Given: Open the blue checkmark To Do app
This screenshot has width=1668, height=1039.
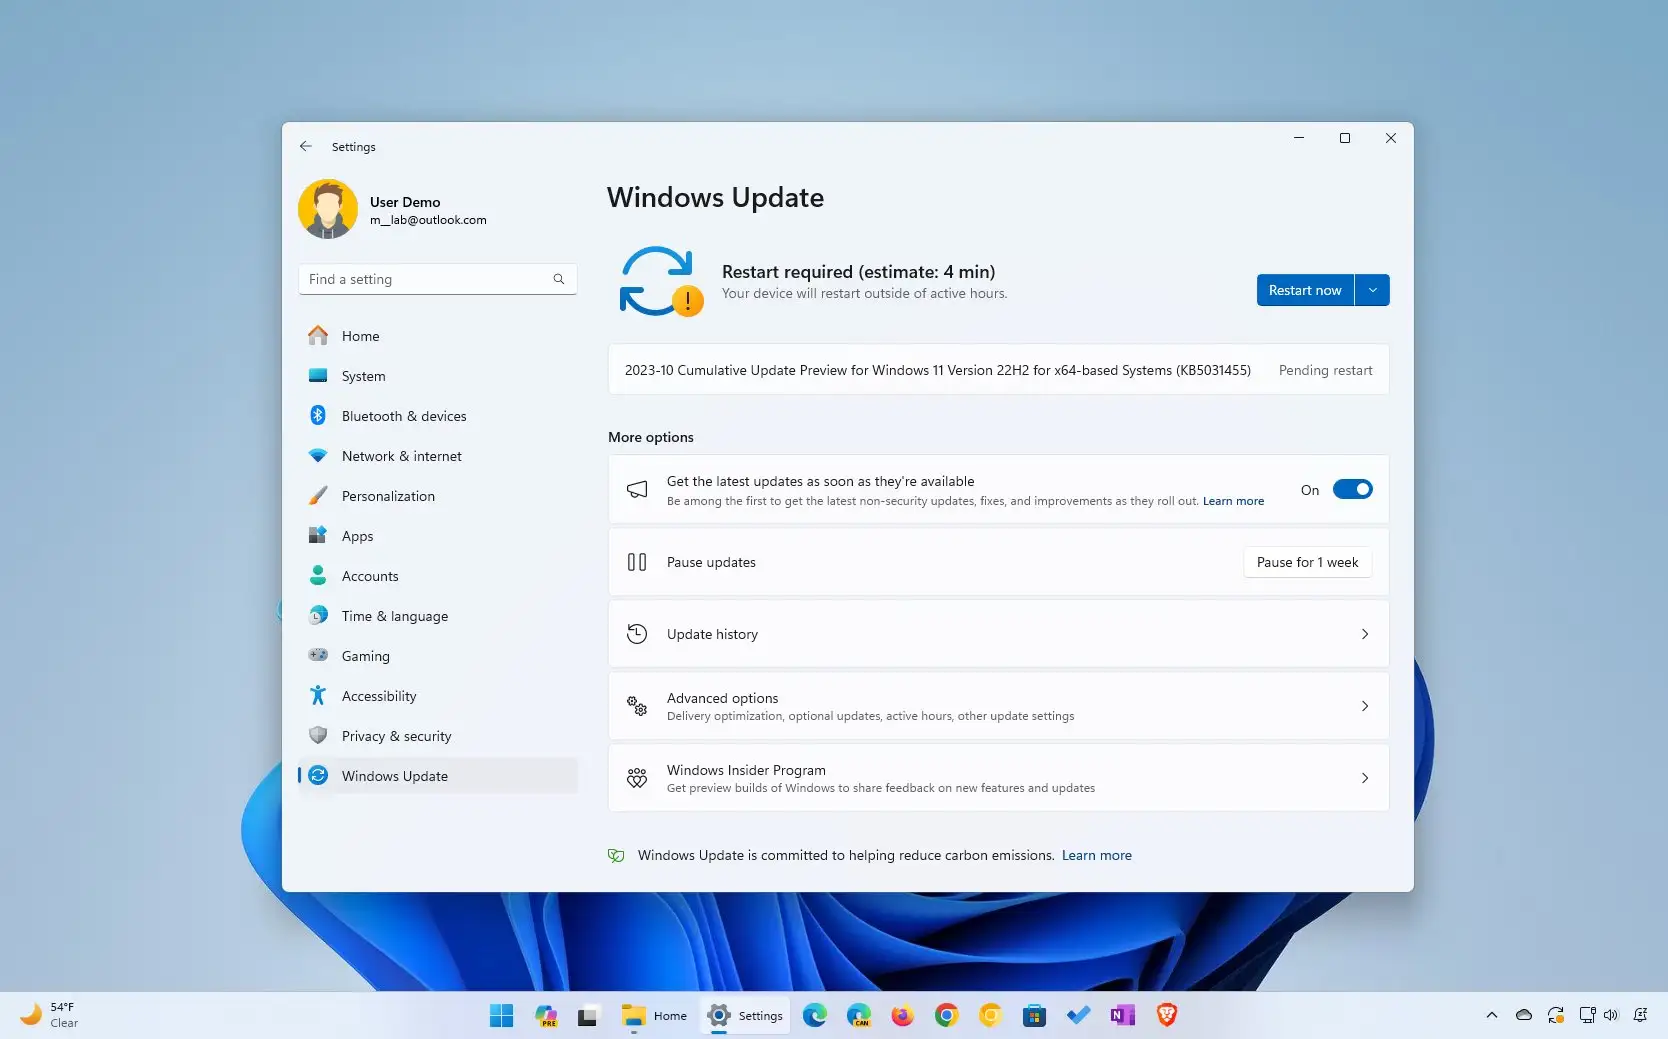Looking at the screenshot, I should tap(1078, 1016).
